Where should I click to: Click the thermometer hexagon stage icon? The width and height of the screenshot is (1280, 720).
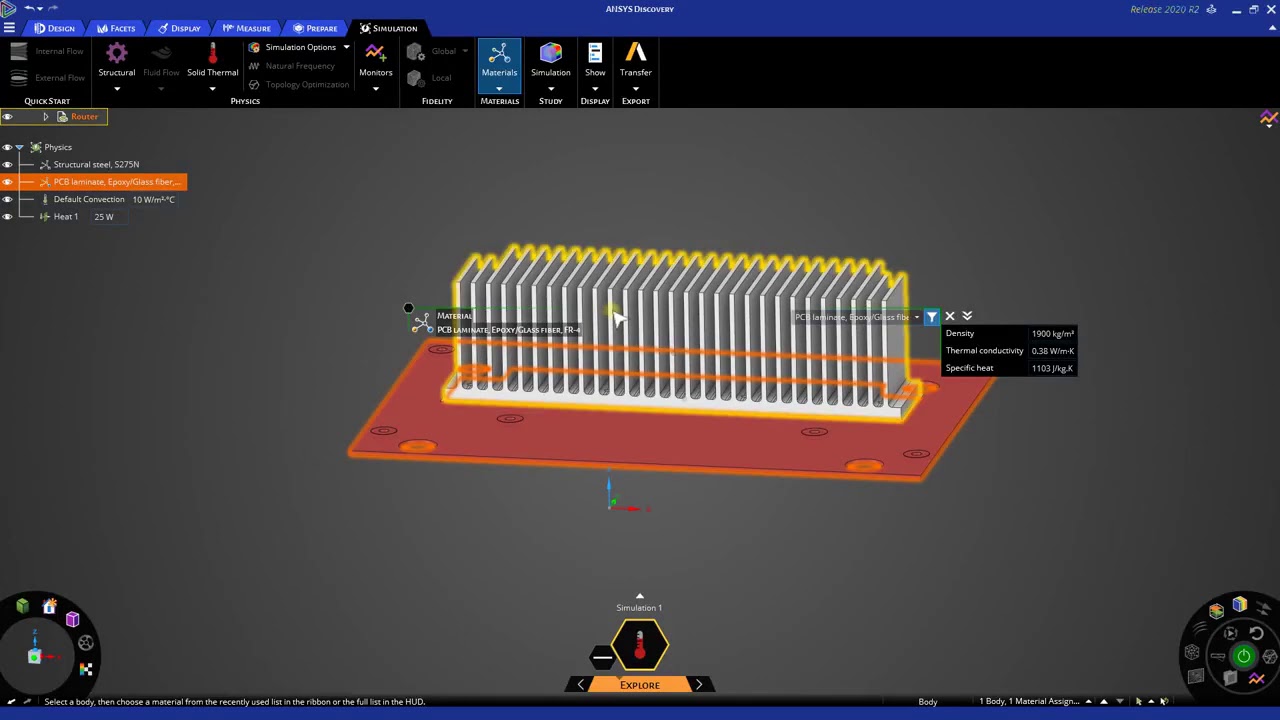(x=639, y=645)
